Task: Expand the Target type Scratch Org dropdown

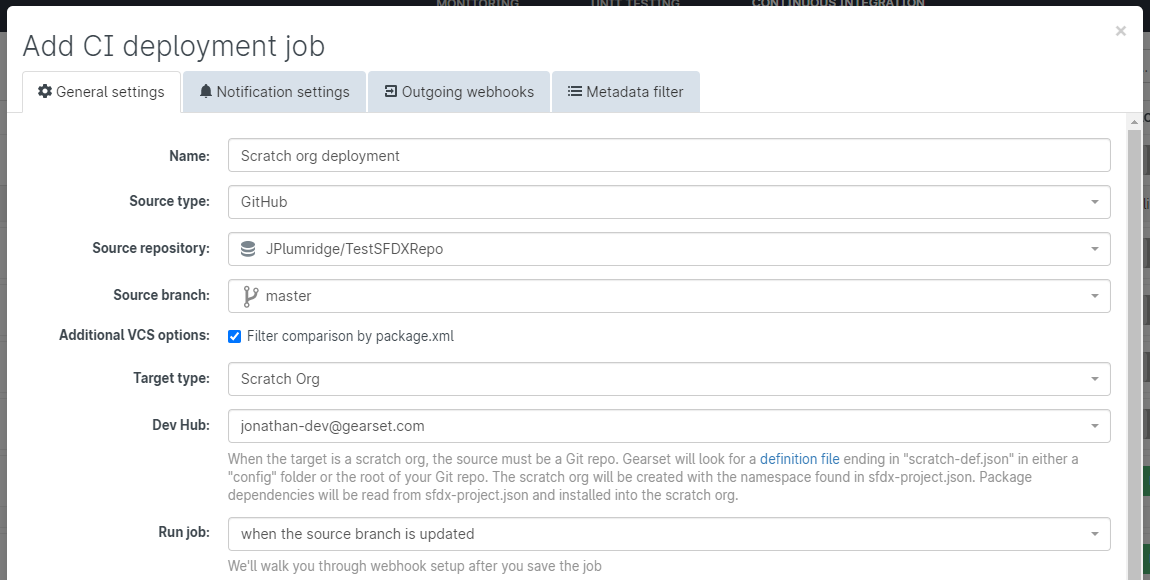Action: [x=1095, y=379]
